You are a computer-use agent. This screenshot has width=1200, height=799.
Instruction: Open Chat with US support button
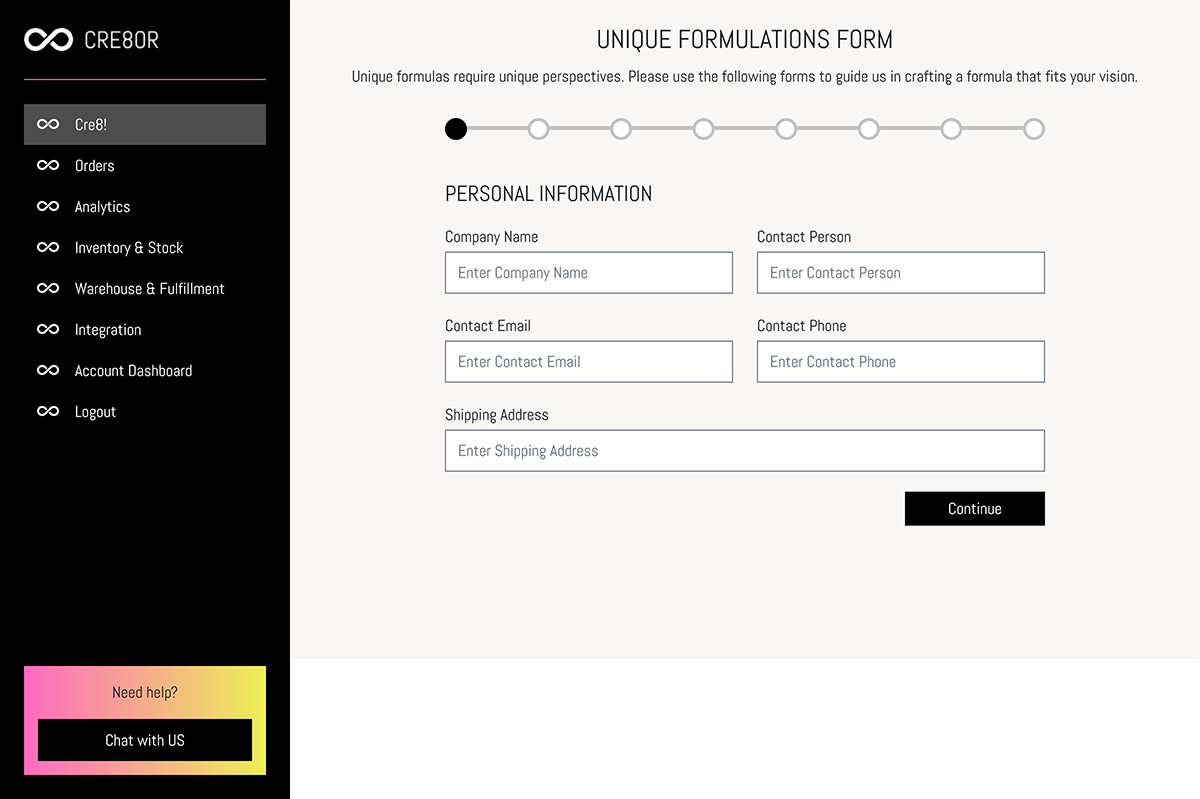click(145, 741)
